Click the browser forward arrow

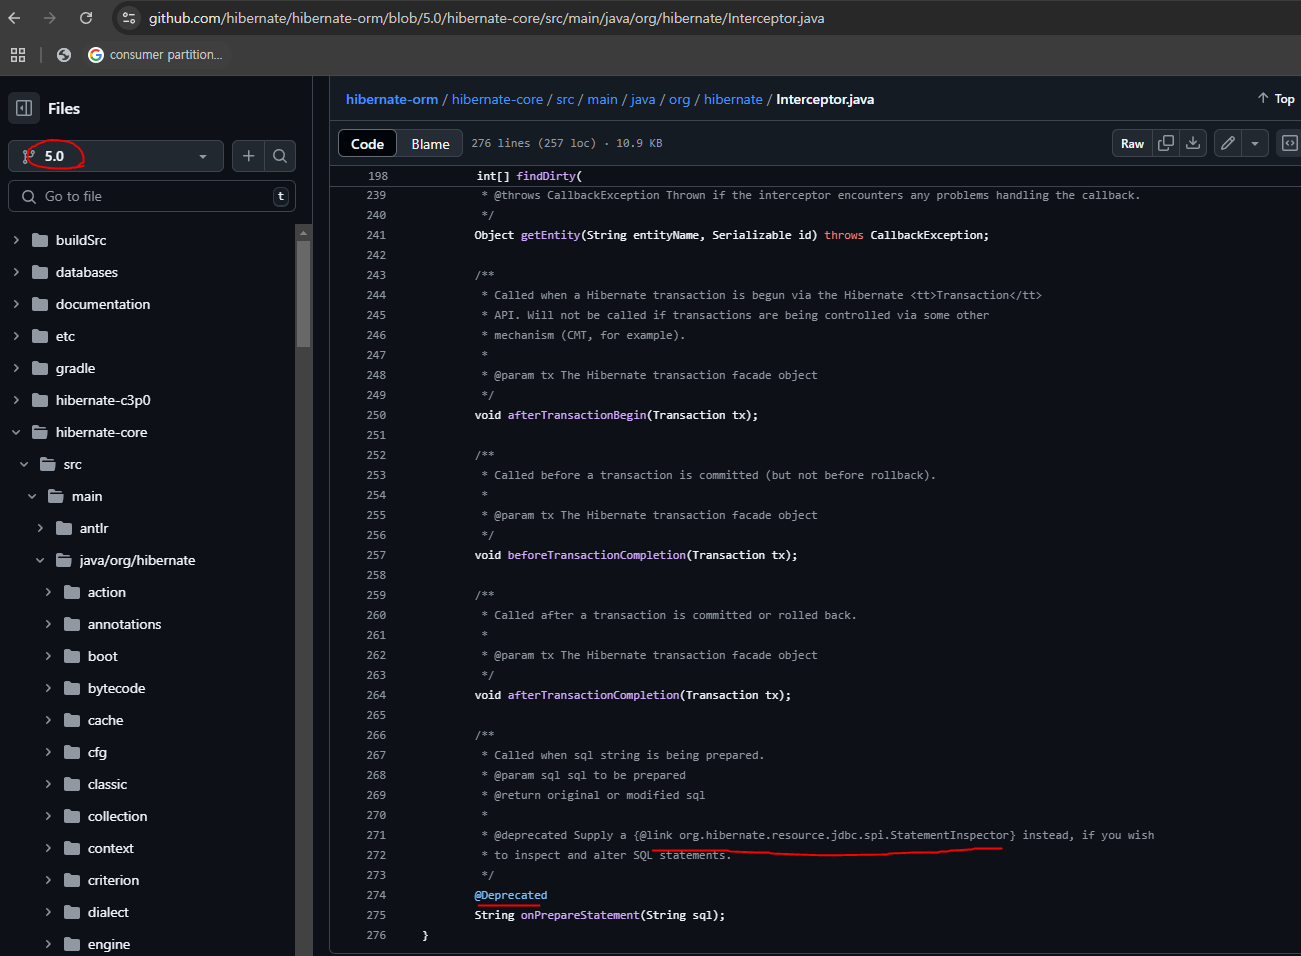pyautogui.click(x=50, y=18)
